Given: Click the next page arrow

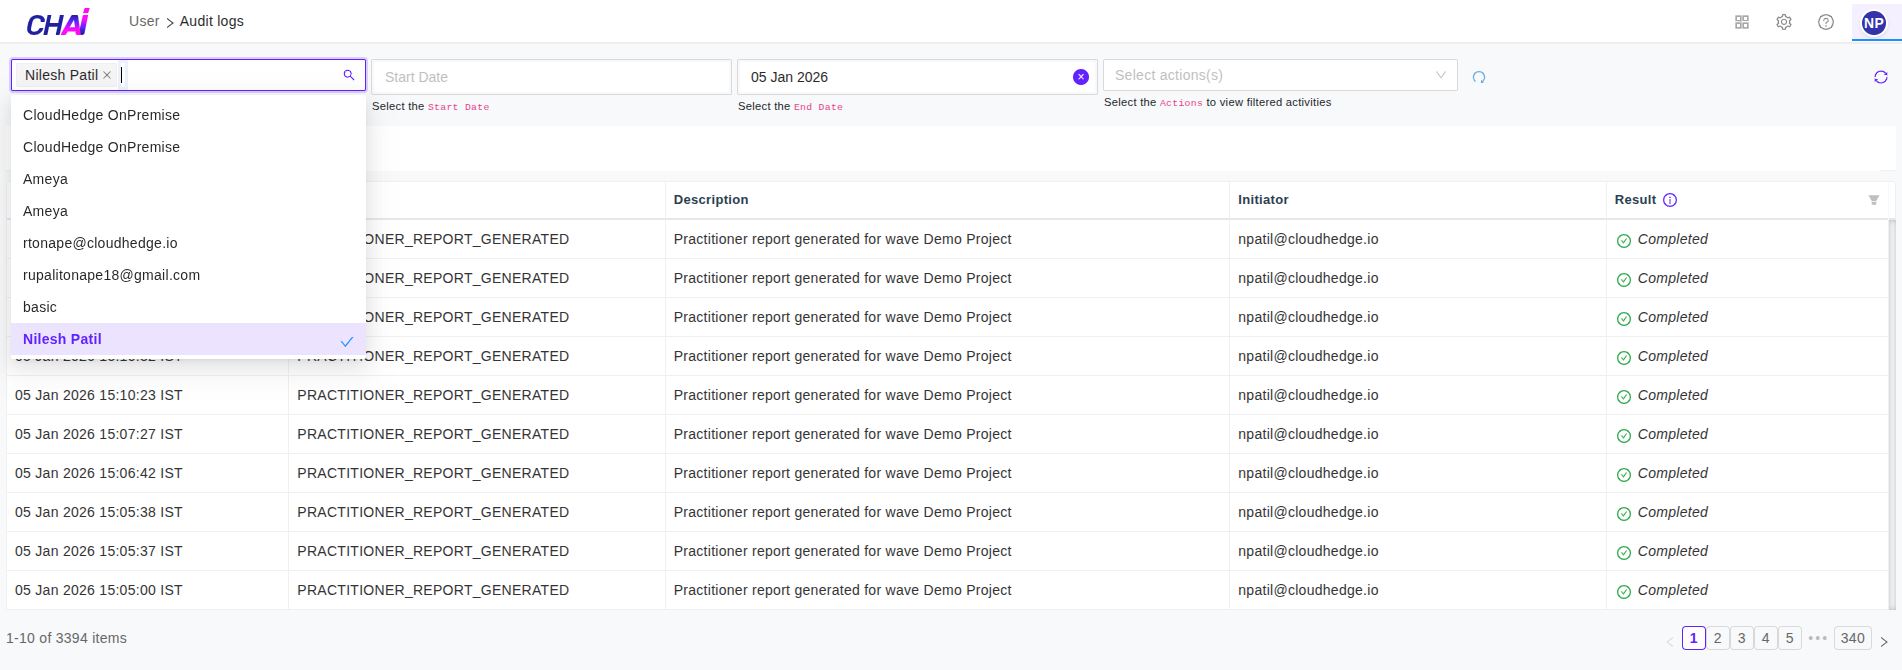Looking at the screenshot, I should (1884, 641).
